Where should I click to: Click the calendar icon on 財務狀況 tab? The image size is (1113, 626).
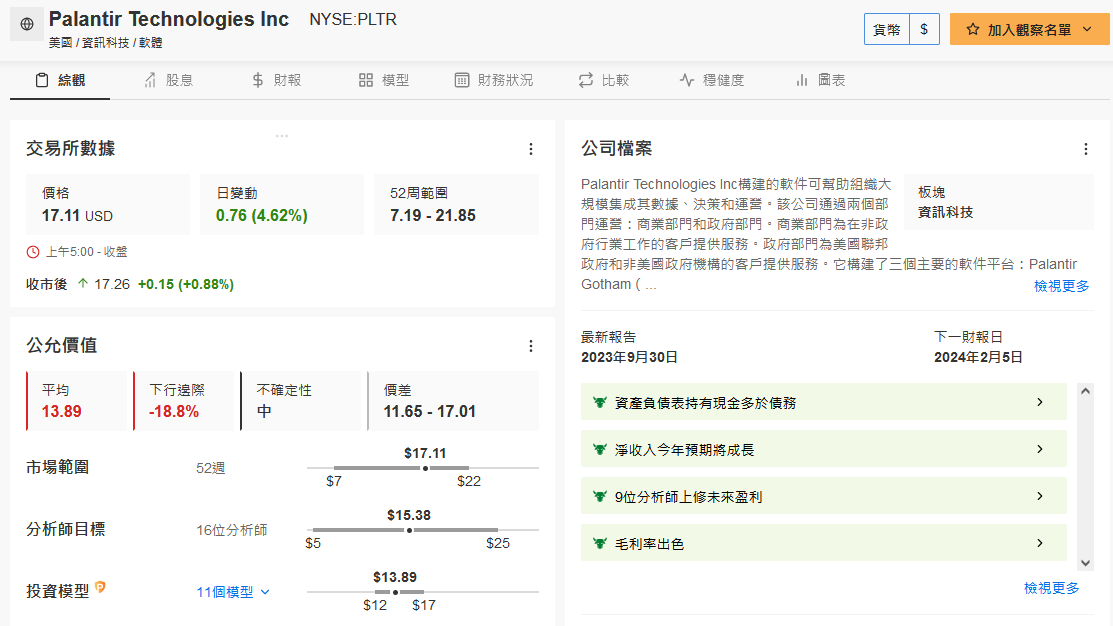coord(461,80)
